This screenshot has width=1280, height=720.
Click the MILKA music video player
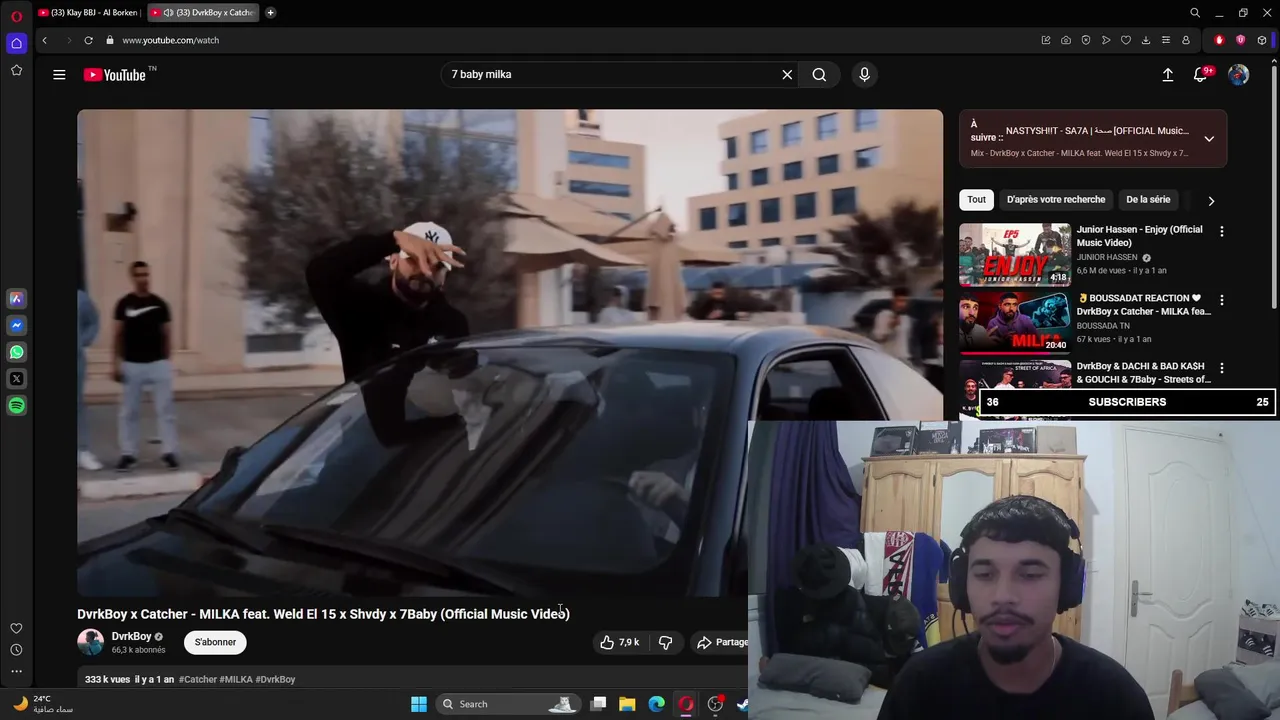coord(510,353)
